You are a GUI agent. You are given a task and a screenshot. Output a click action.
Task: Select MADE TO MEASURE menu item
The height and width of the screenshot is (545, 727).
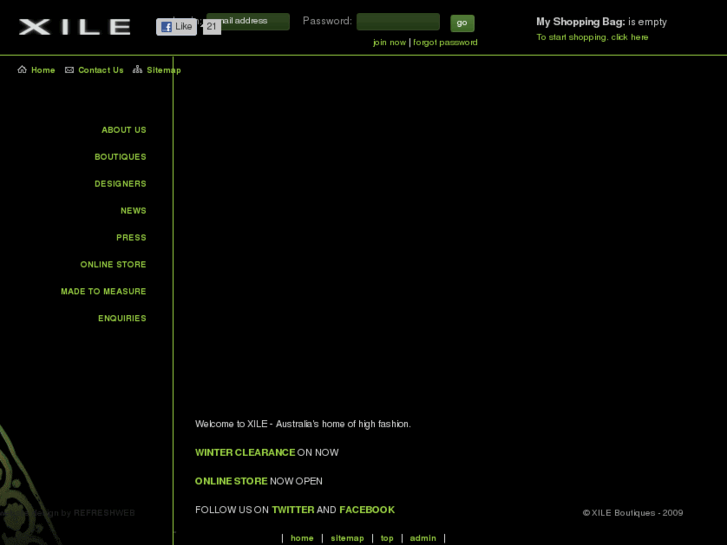[103, 292]
